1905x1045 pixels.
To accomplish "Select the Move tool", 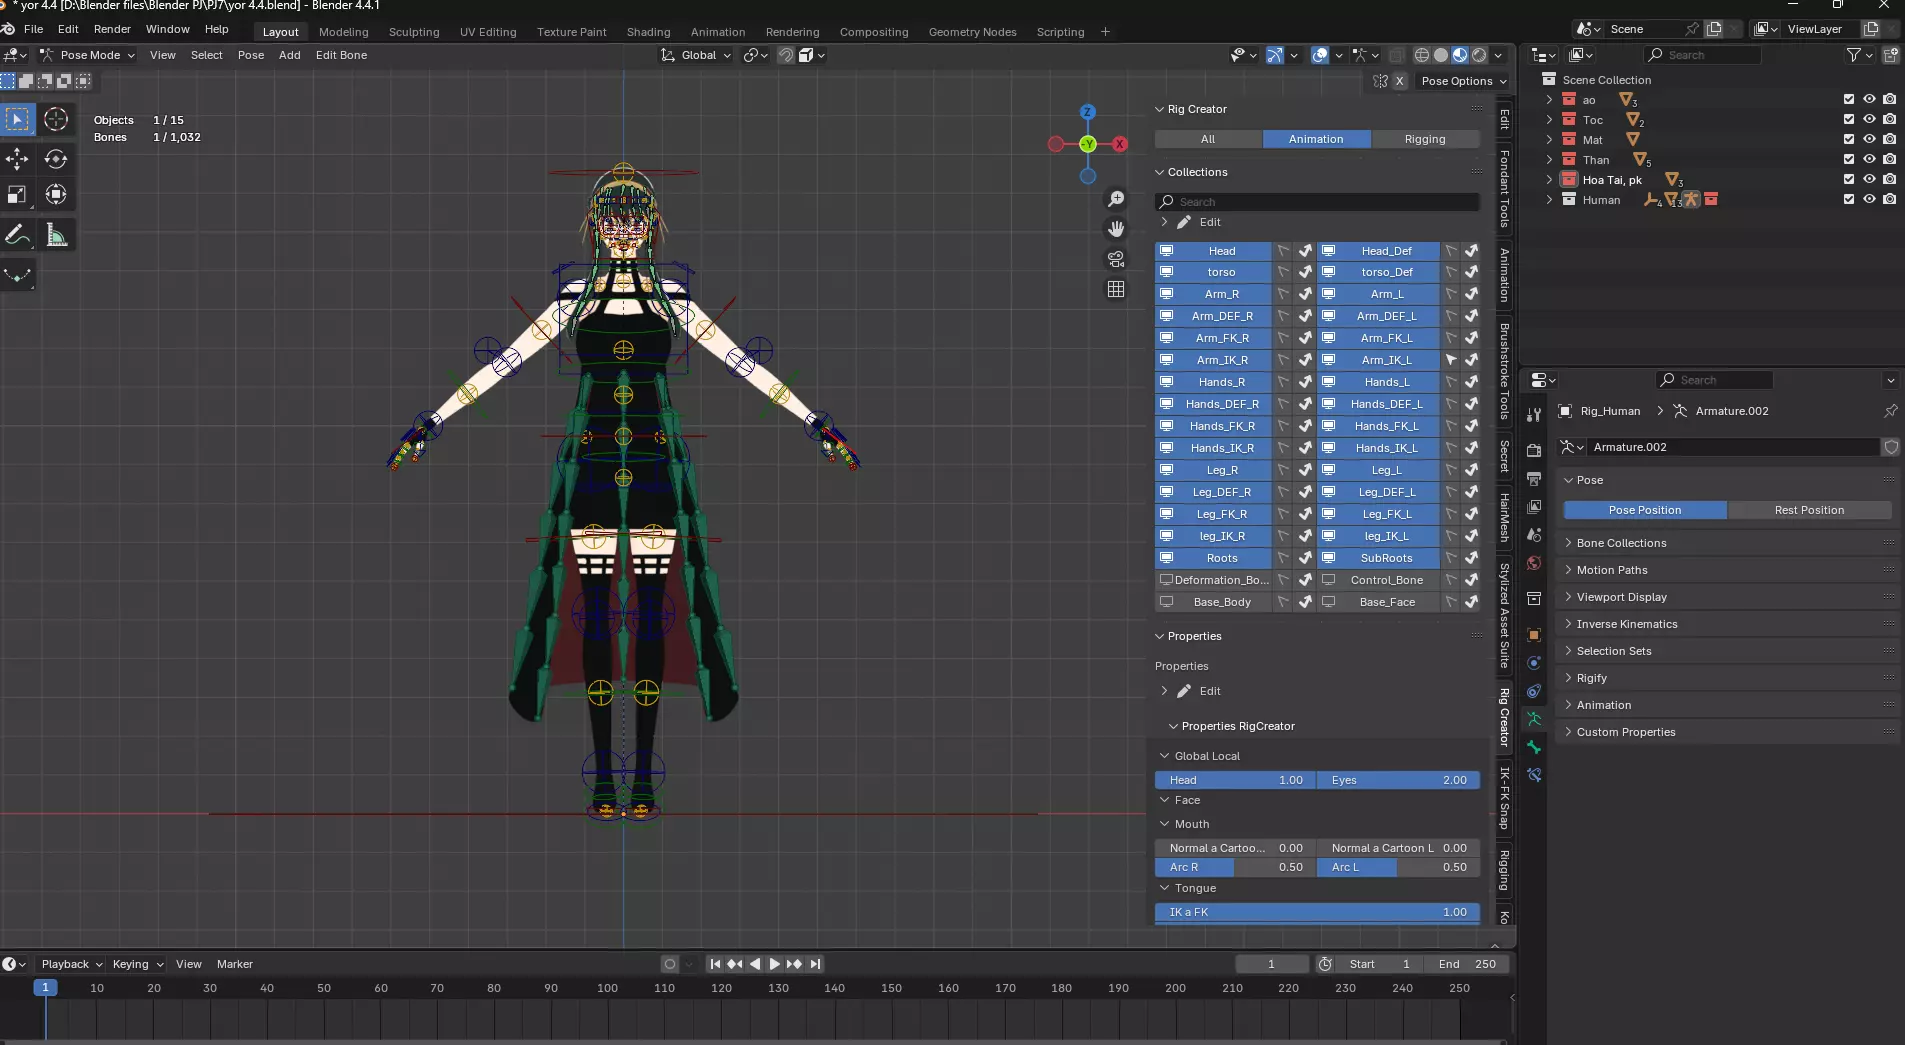I will point(17,158).
